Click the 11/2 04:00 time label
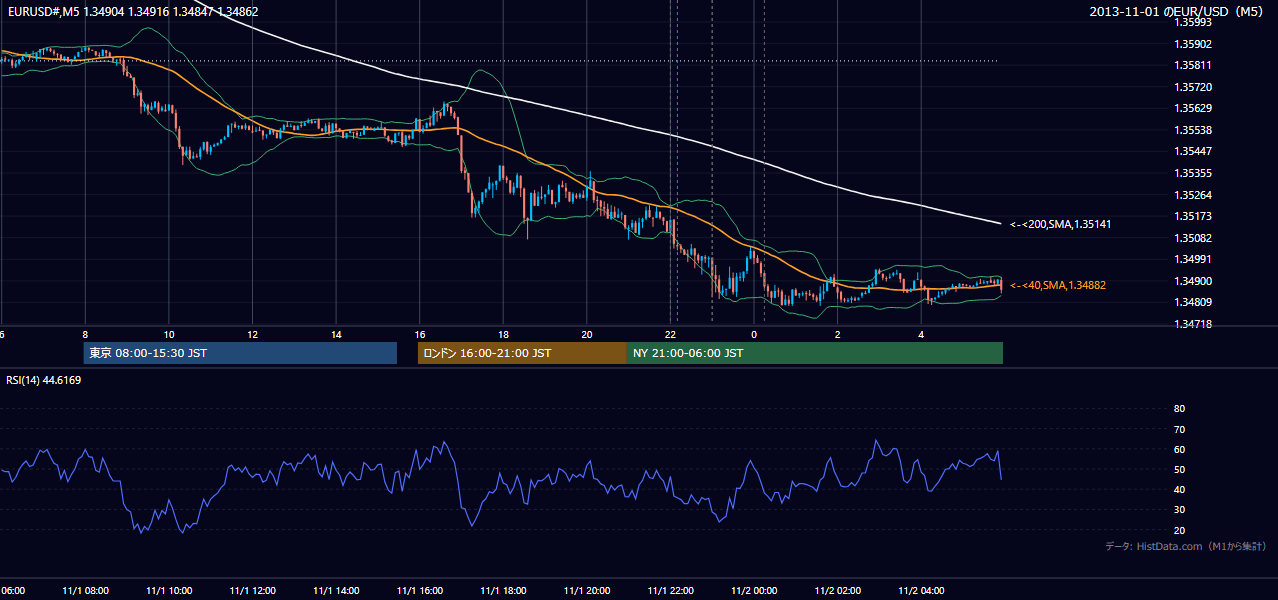 click(x=921, y=591)
